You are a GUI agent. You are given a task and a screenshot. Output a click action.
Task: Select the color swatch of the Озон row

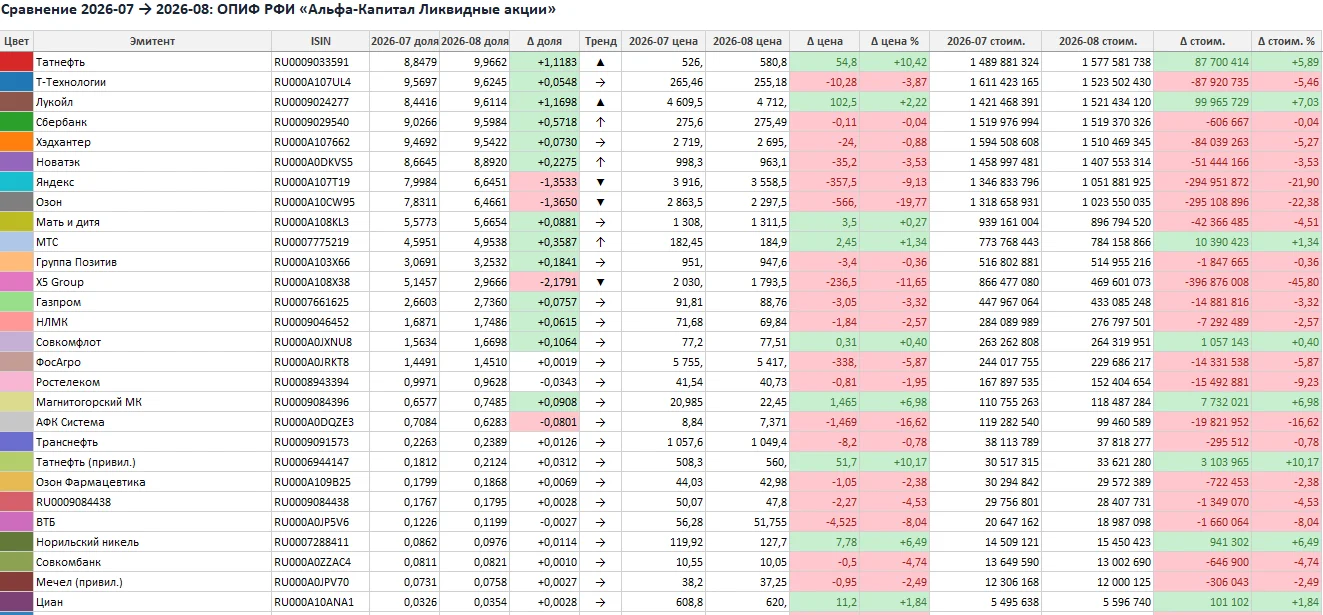(x=16, y=202)
